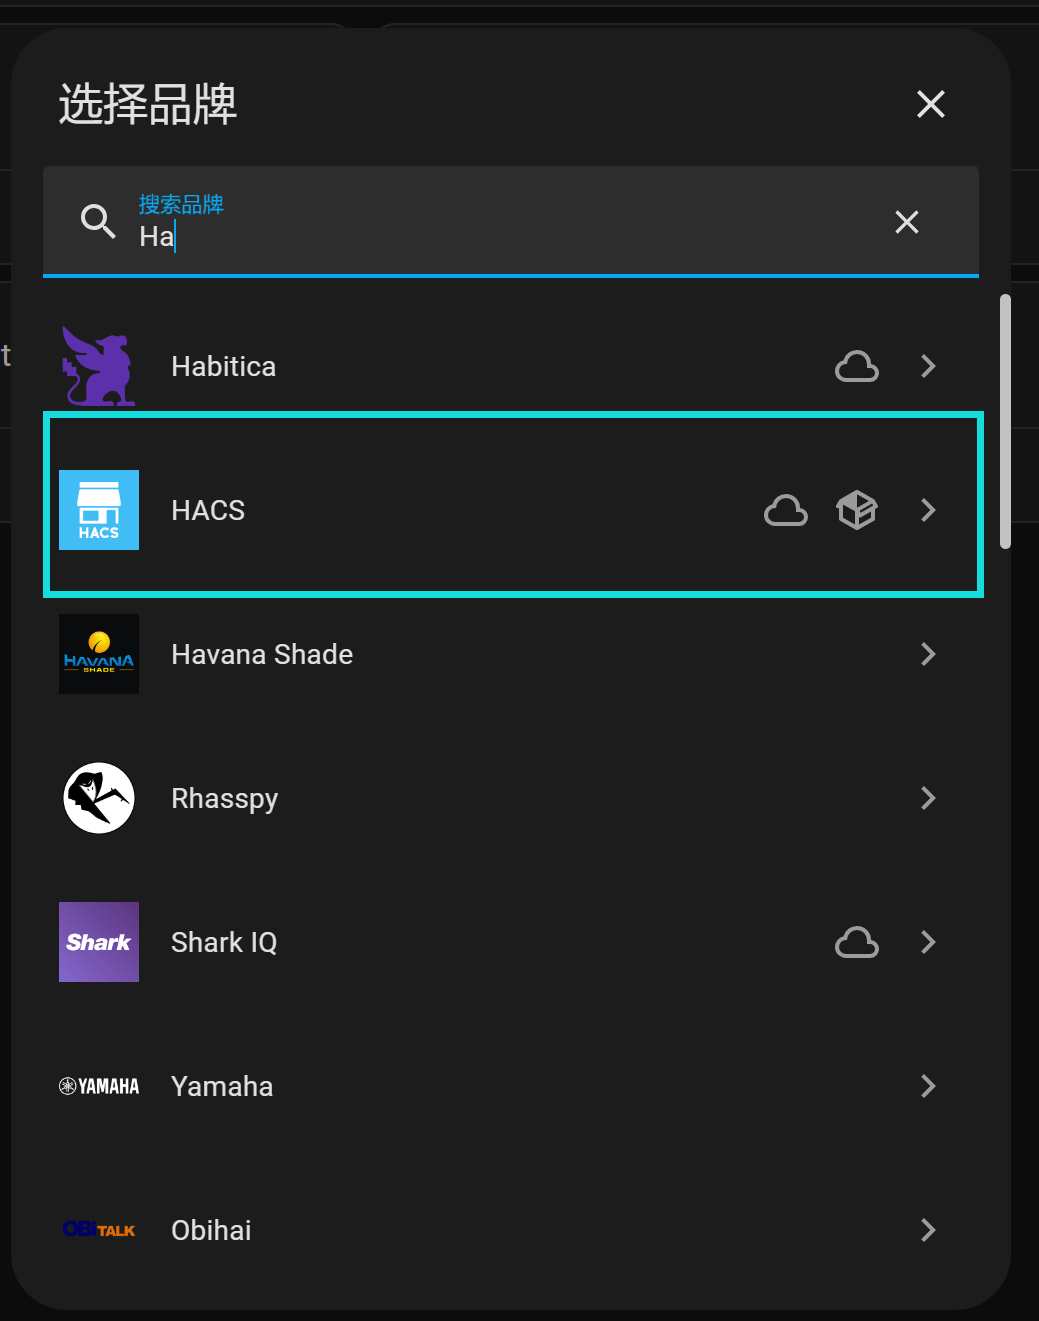Click the Habitica griffin logo

point(98,366)
